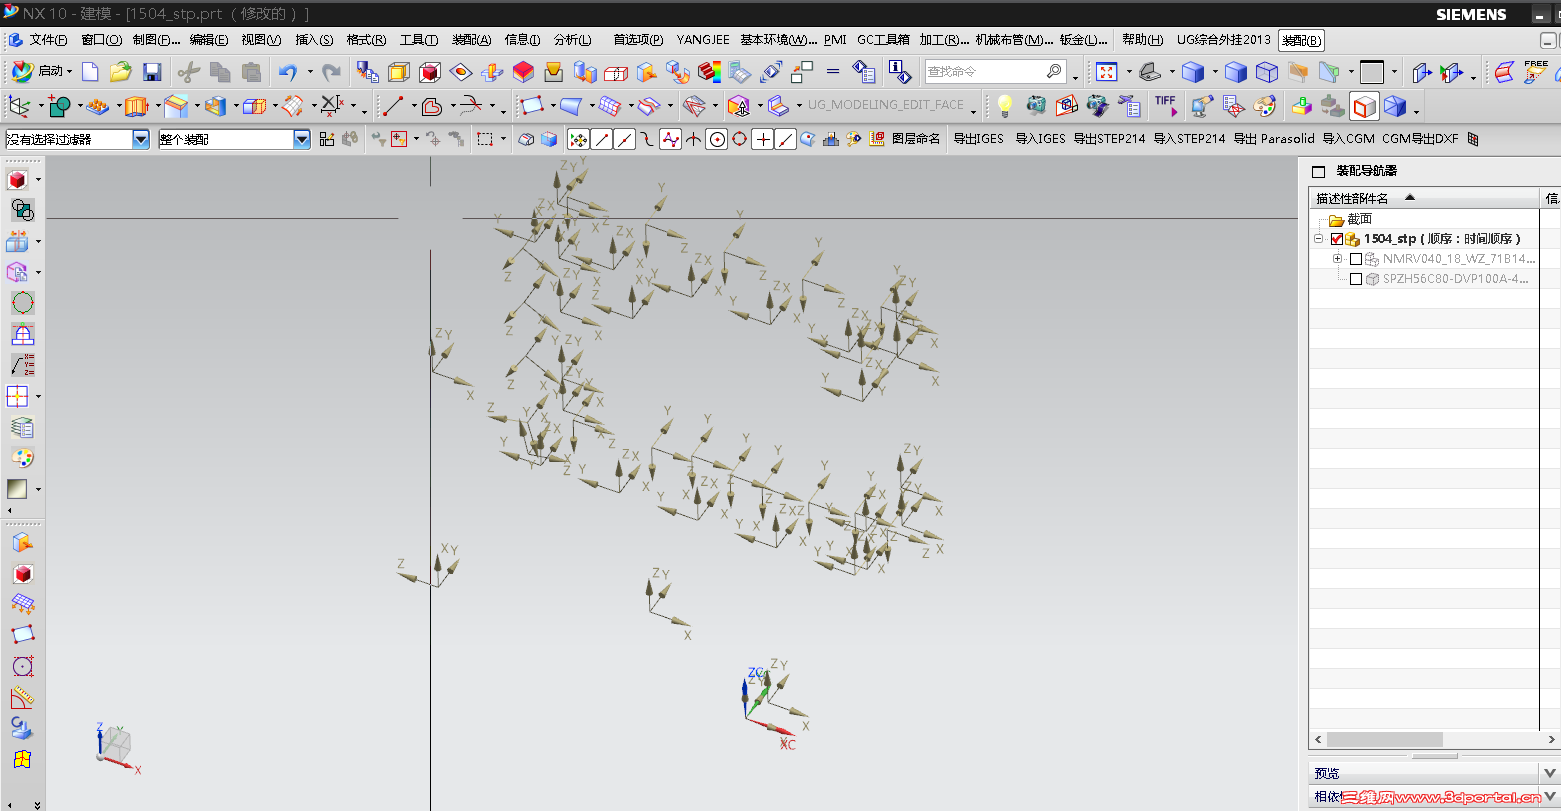Open the 插入(S) menu
The image size is (1561, 811).
(314, 40)
